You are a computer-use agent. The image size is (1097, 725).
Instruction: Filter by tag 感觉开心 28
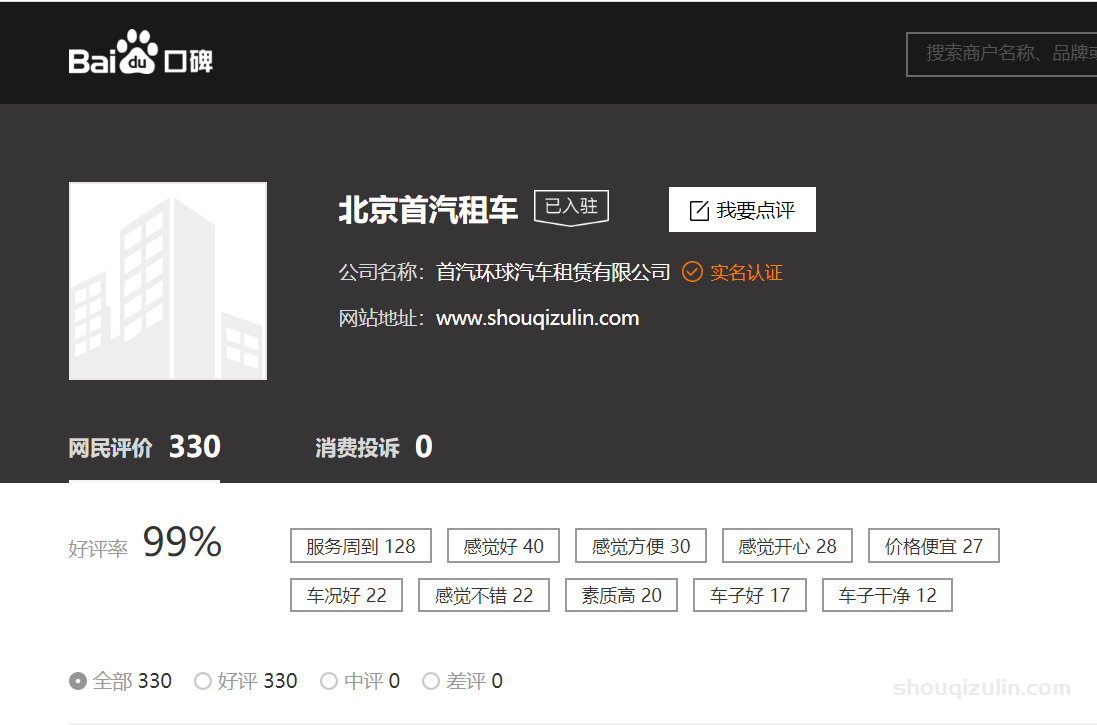coord(787,546)
